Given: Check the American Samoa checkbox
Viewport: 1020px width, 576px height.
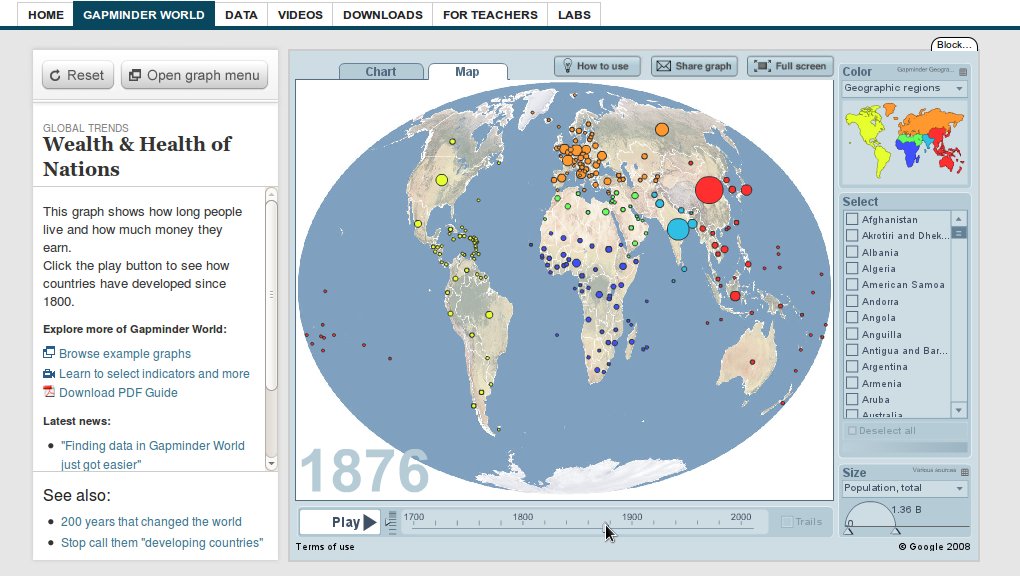Looking at the screenshot, I should pos(852,284).
